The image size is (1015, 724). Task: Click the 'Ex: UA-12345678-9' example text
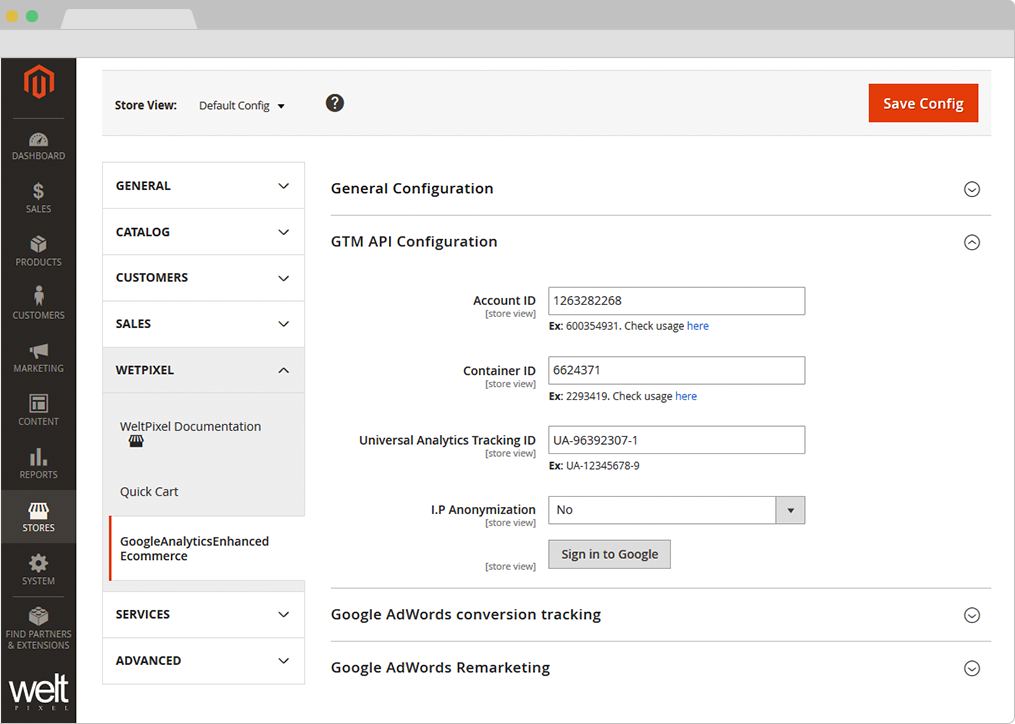[x=594, y=466]
